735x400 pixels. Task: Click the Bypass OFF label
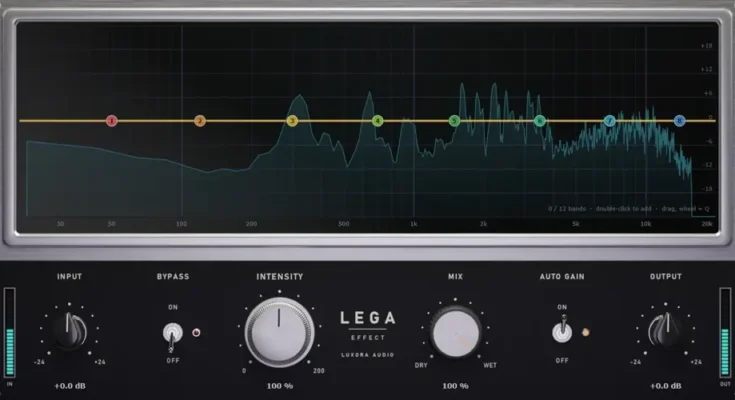click(x=173, y=361)
